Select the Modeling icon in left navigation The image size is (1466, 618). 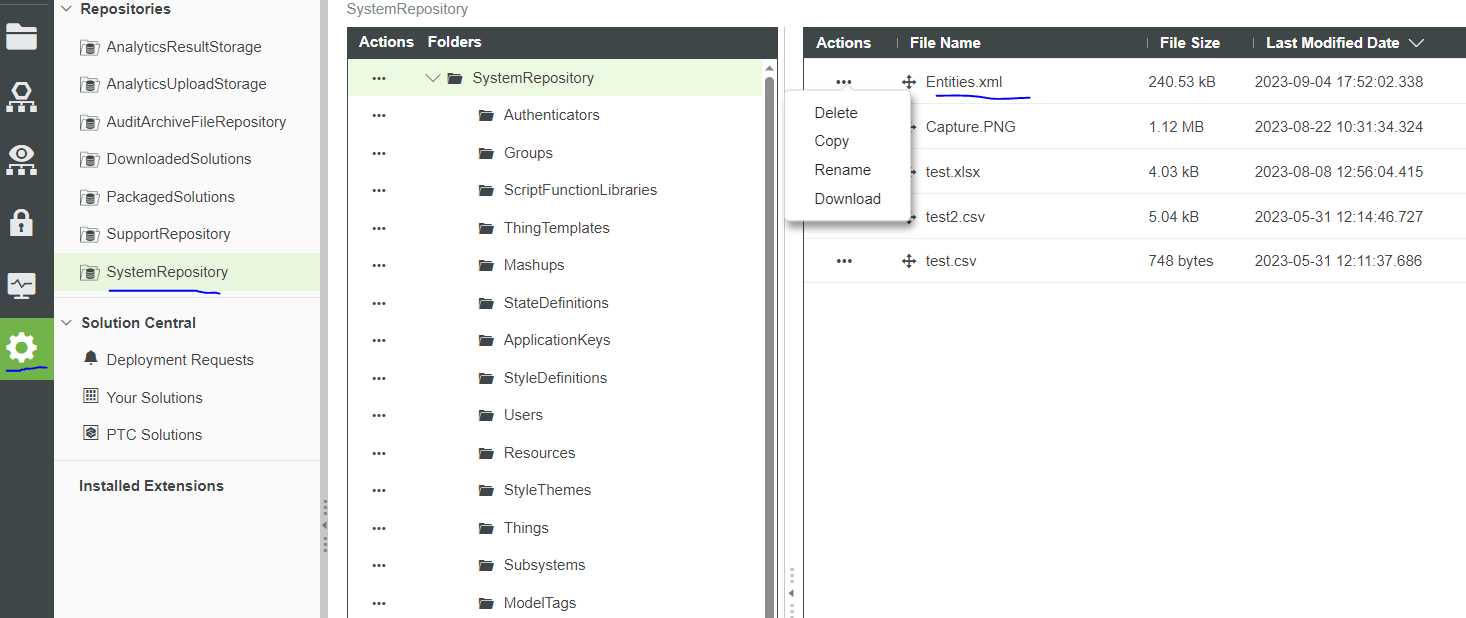click(x=25, y=97)
